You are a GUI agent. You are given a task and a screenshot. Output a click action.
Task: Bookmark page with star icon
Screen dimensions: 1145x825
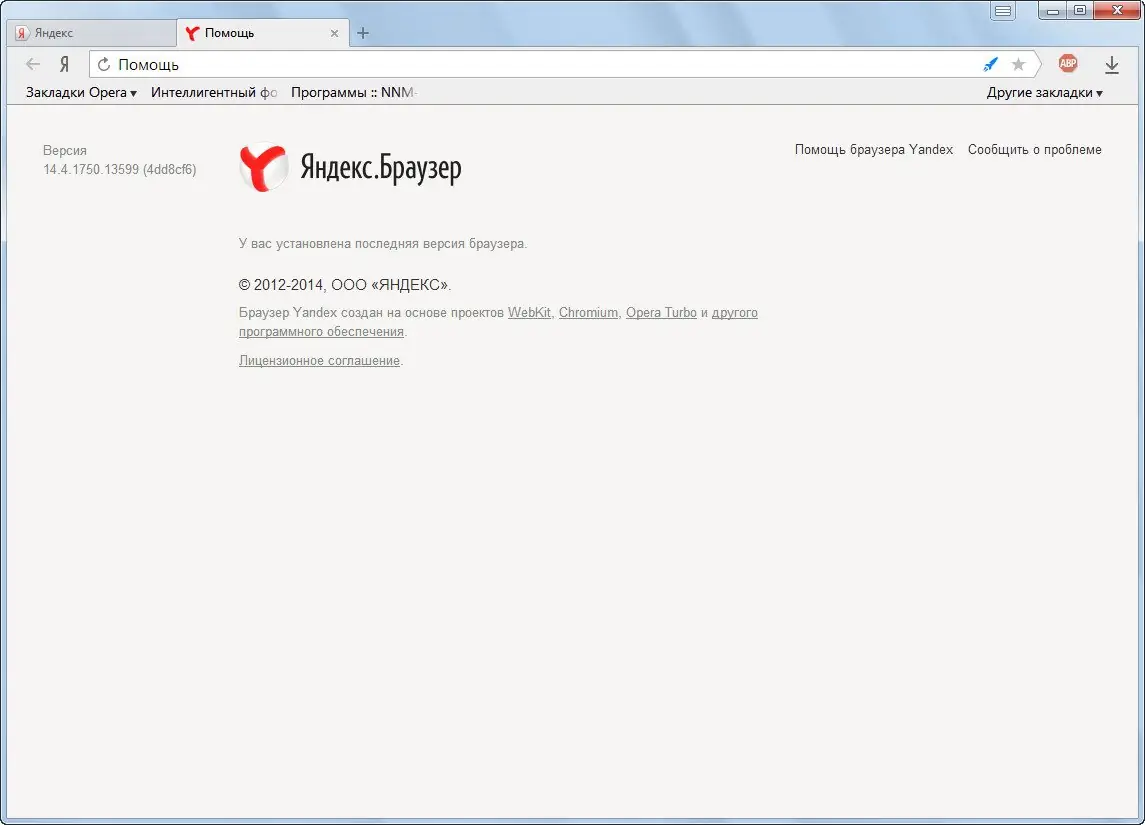pyautogui.click(x=1018, y=64)
